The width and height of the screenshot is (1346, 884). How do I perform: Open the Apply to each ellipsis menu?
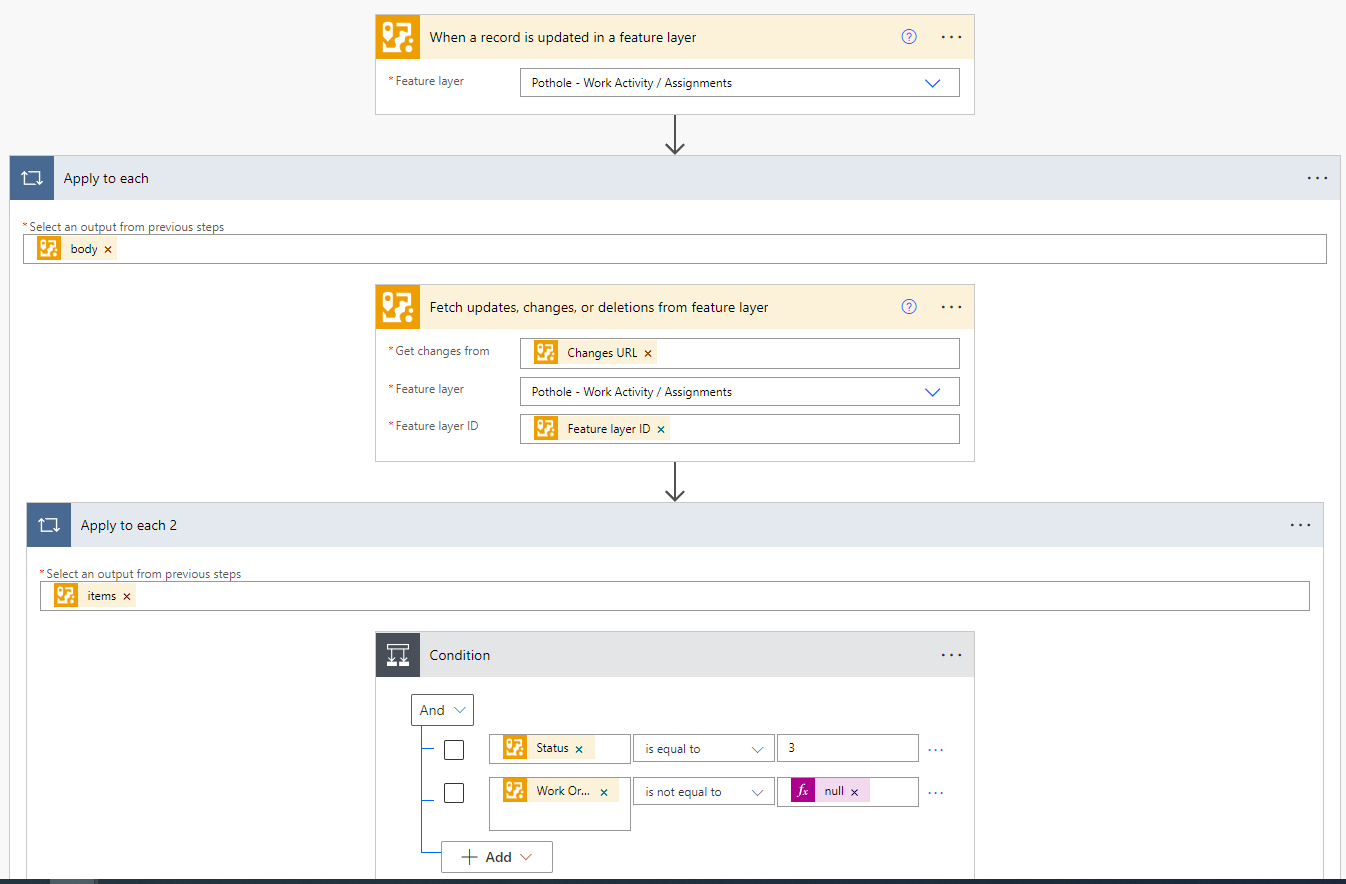coord(1317,178)
